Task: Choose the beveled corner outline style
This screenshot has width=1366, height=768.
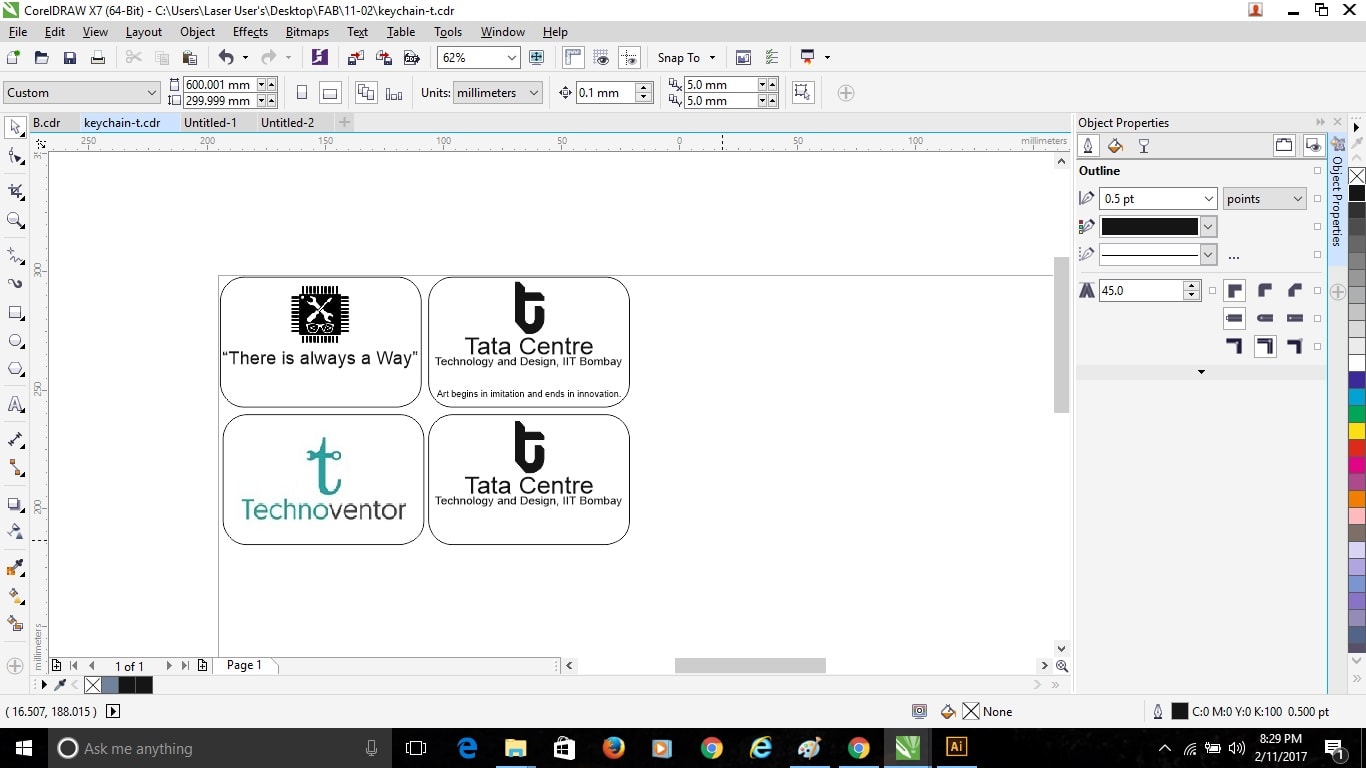Action: [x=1295, y=291]
